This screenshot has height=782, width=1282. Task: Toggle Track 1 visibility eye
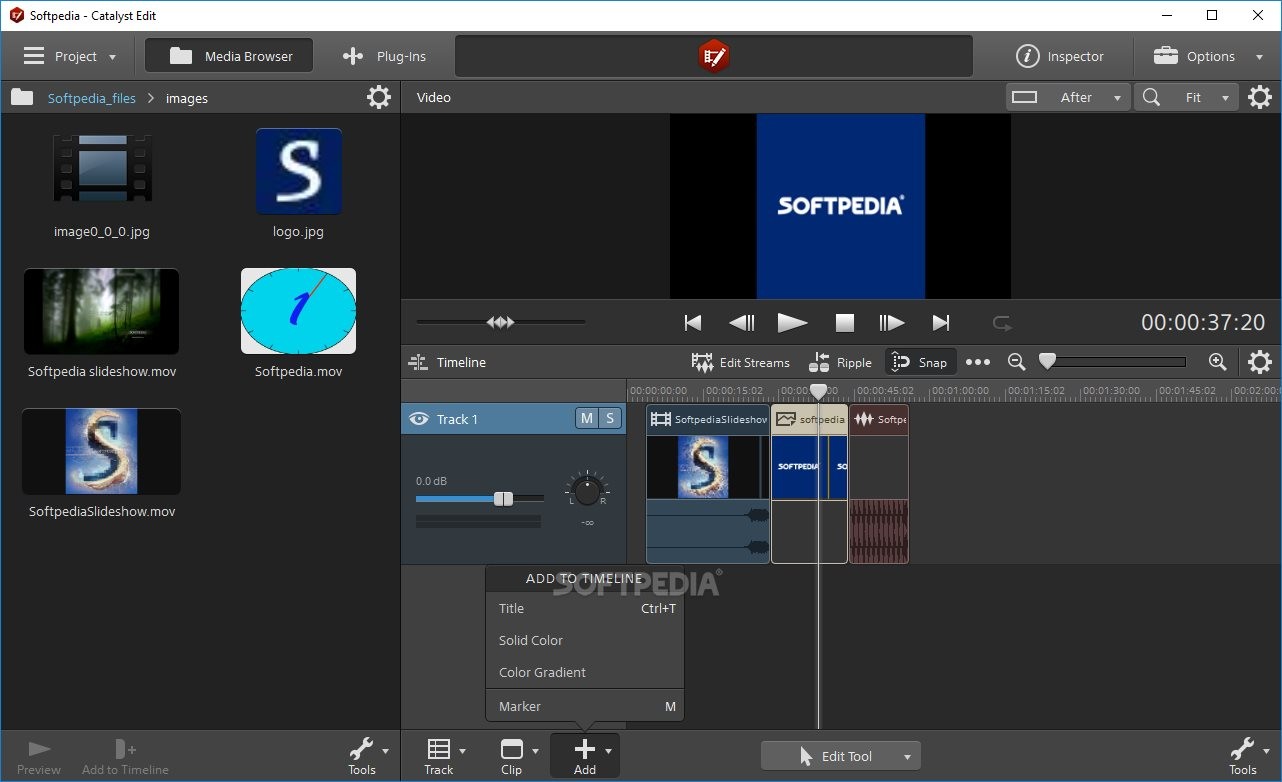tap(418, 419)
